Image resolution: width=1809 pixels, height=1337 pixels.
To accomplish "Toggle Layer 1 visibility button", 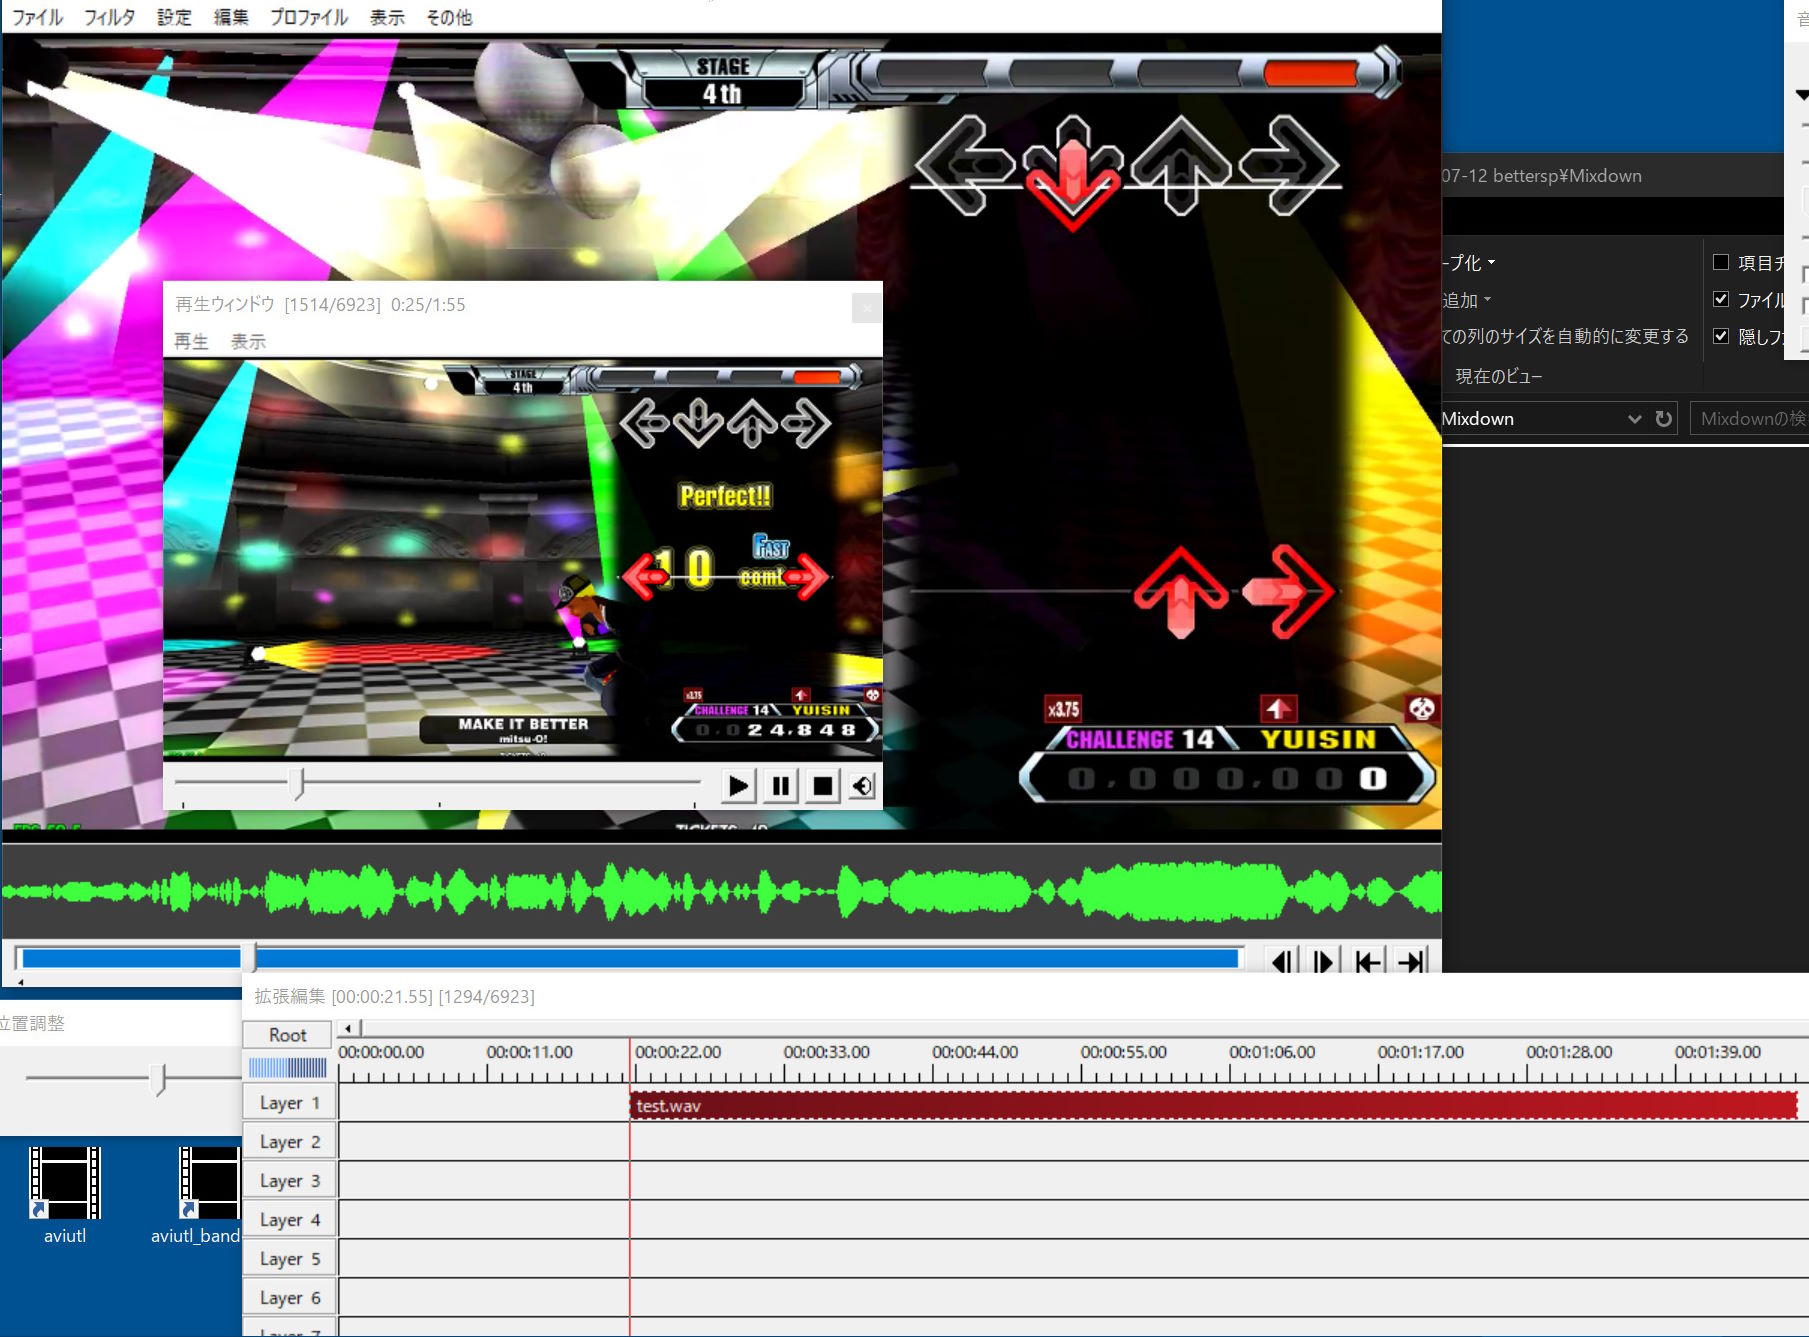I will [x=290, y=1102].
